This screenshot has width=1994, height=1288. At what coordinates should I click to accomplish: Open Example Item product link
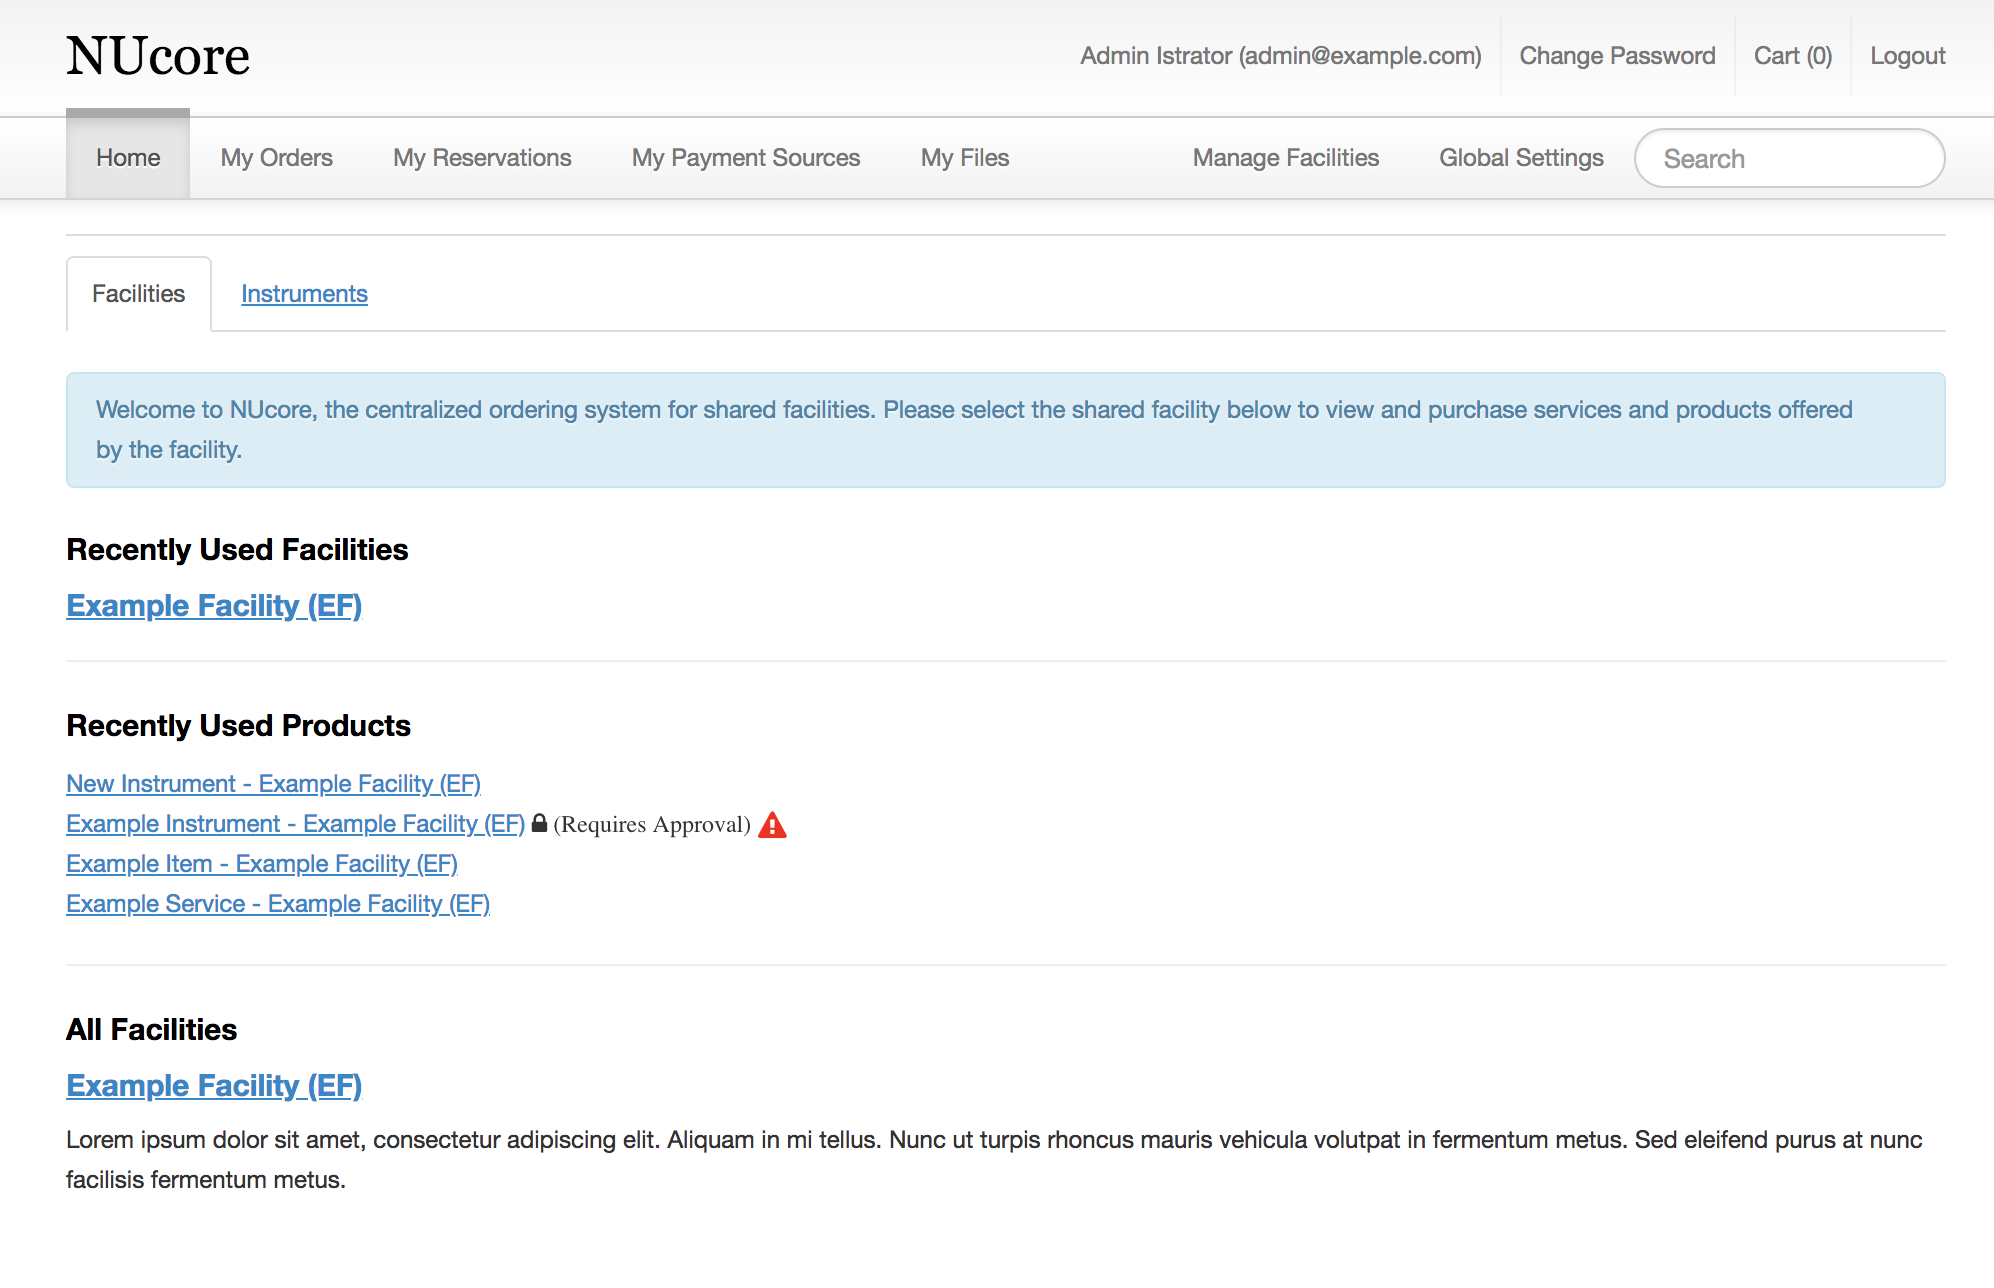tap(262, 864)
